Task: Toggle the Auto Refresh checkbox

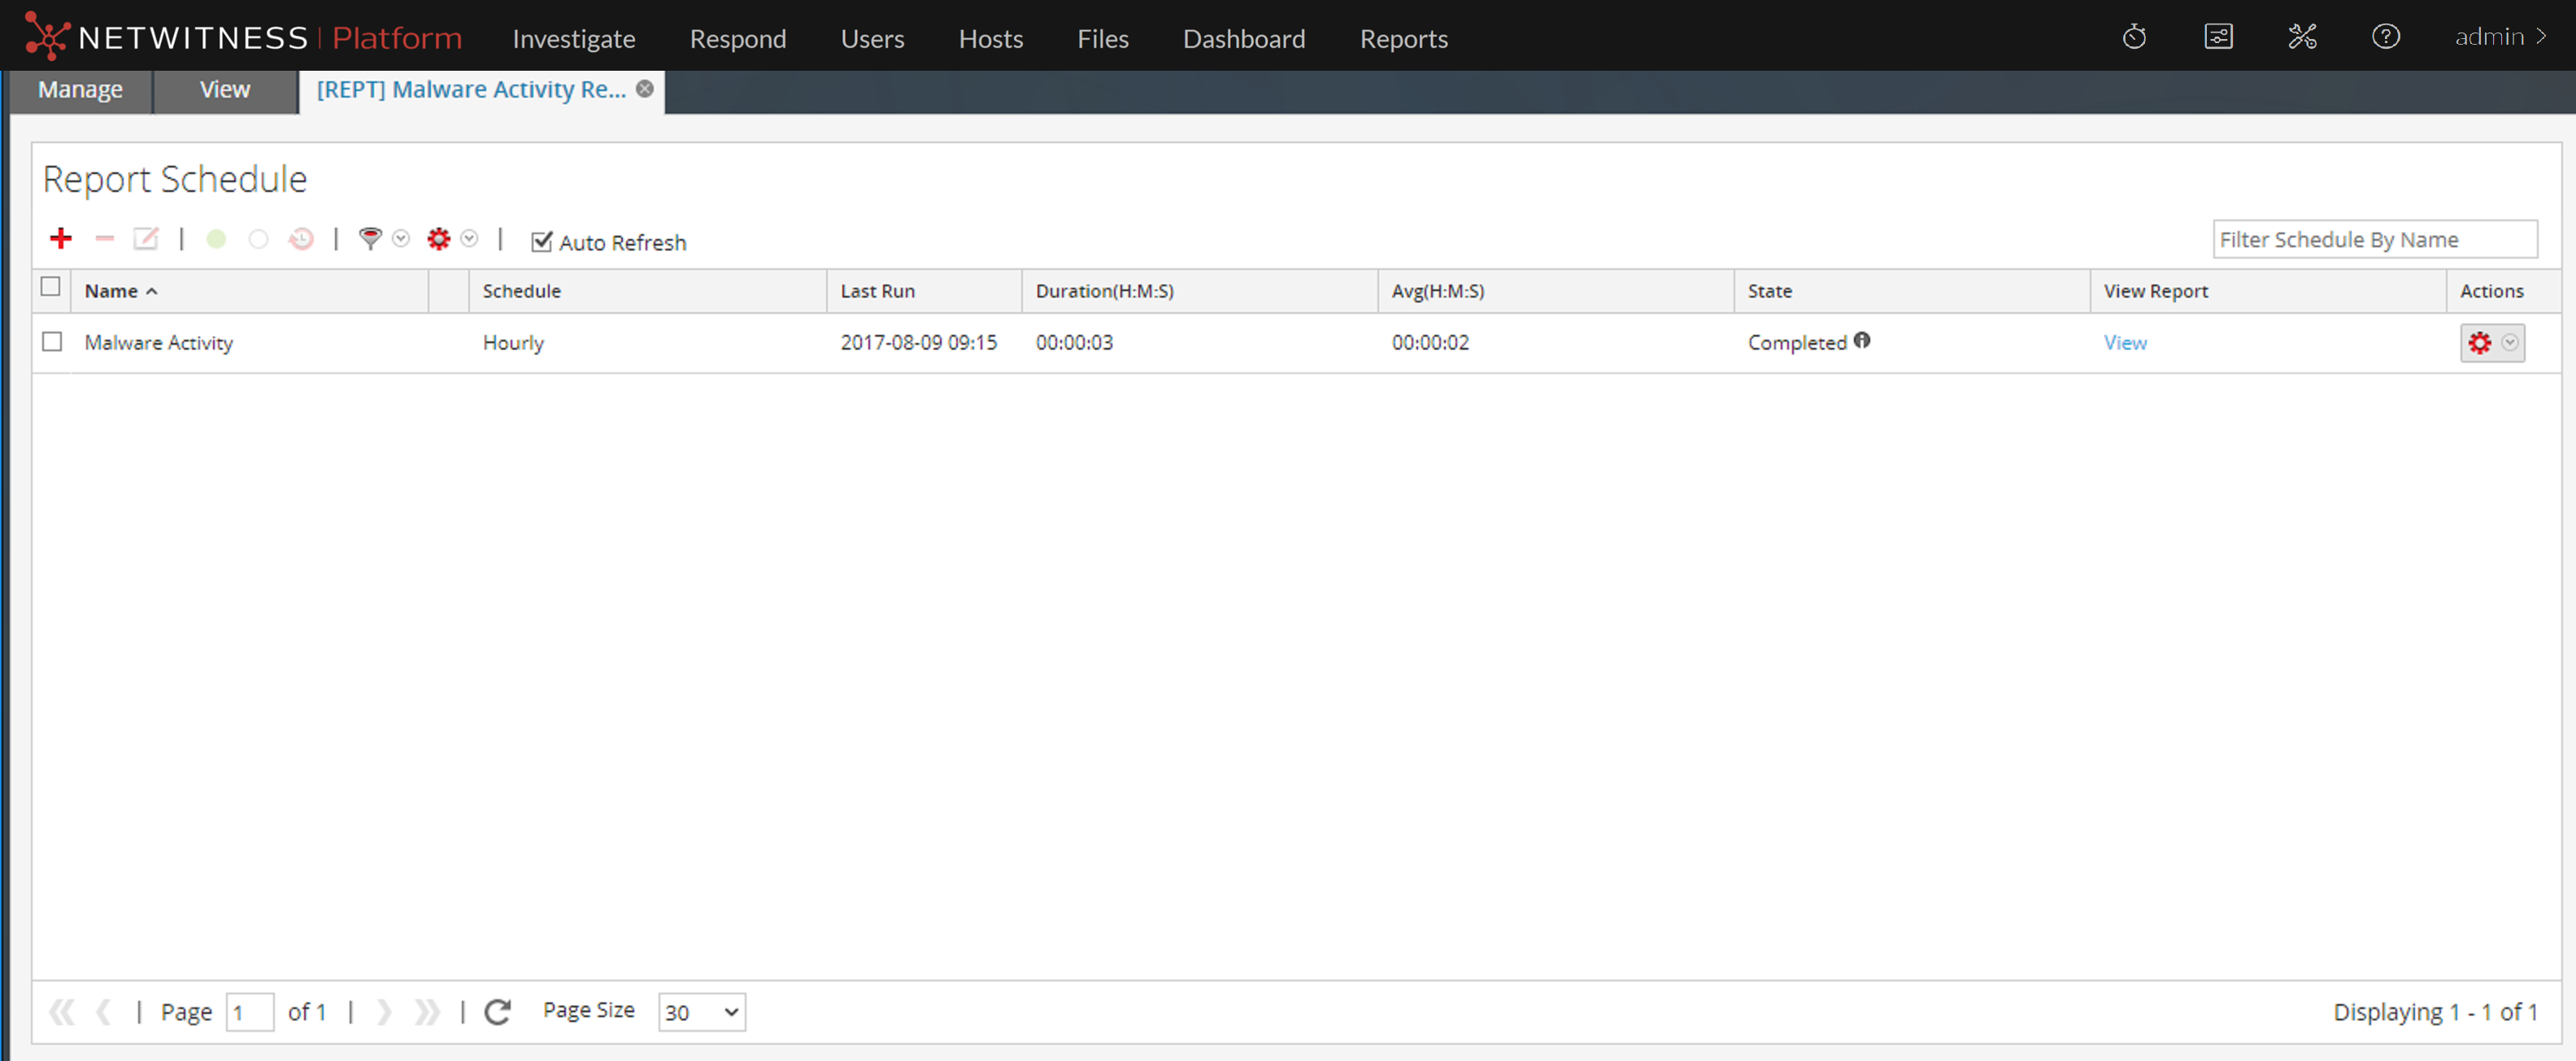Action: (x=542, y=241)
